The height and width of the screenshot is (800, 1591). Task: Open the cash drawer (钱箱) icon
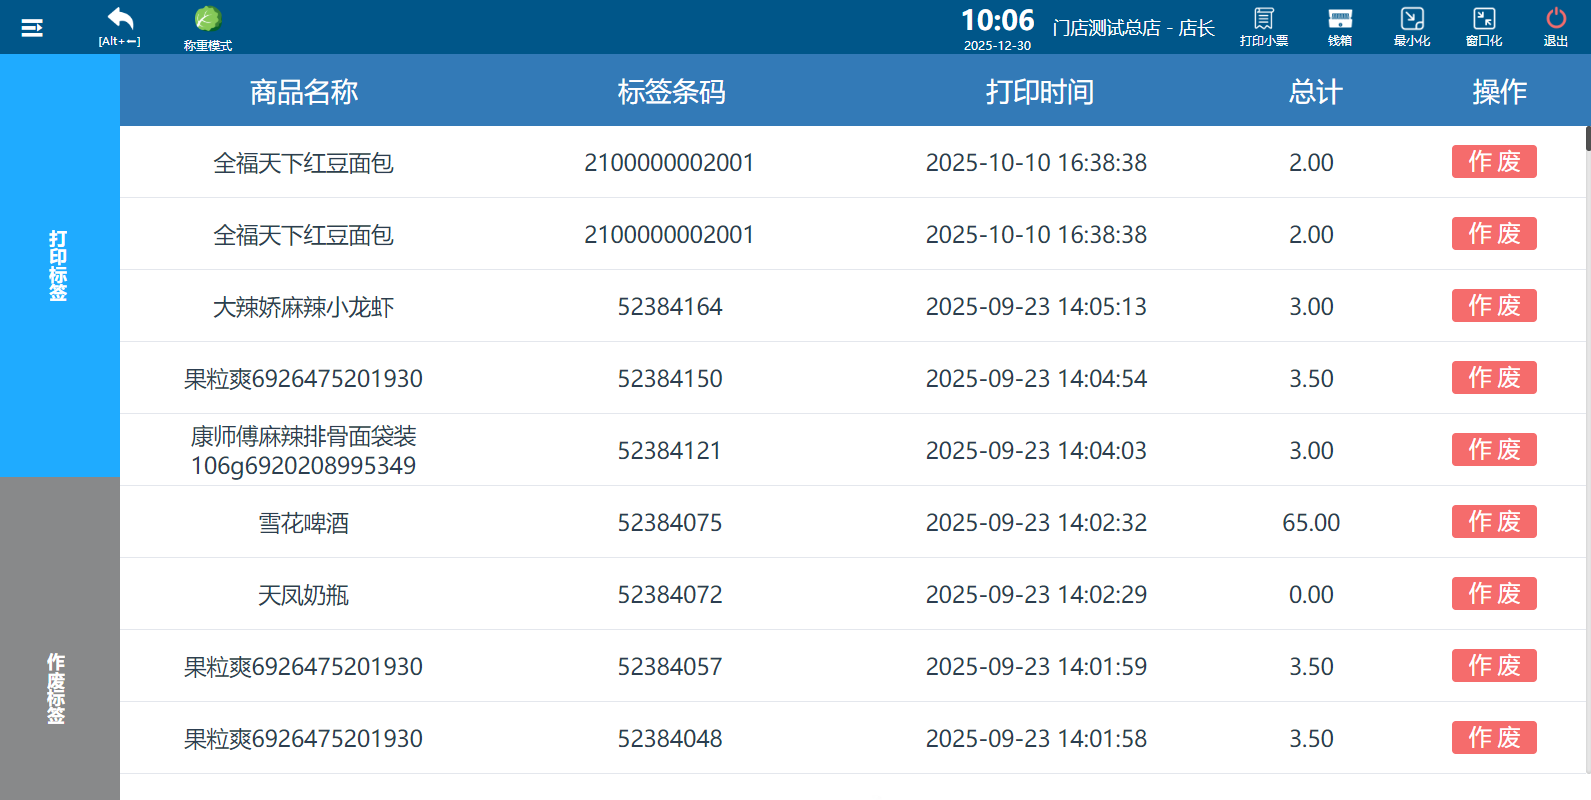point(1340,26)
